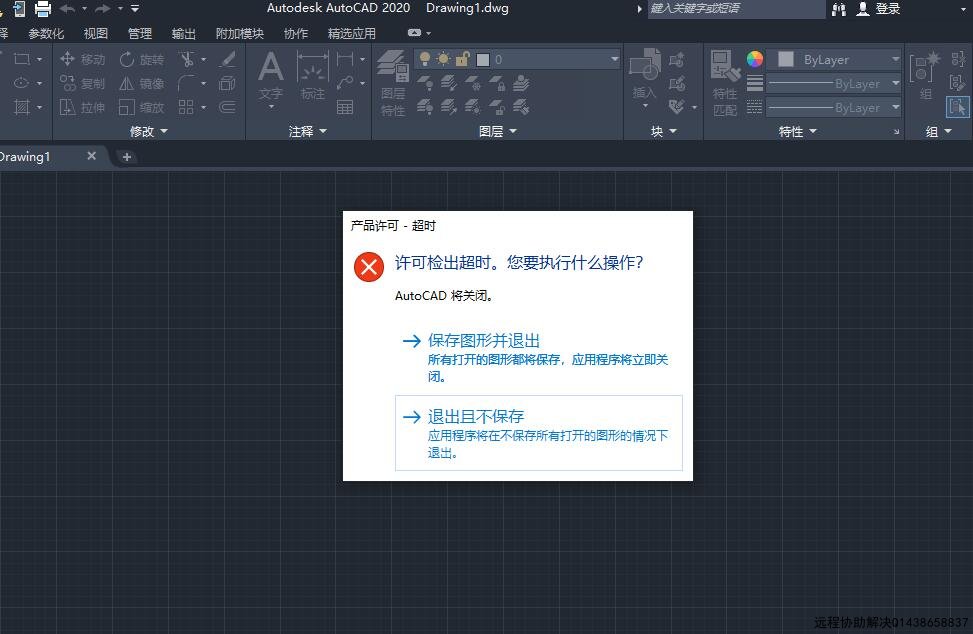The height and width of the screenshot is (634, 973).
Task: Expand the 特性 panel
Action: [x=797, y=132]
